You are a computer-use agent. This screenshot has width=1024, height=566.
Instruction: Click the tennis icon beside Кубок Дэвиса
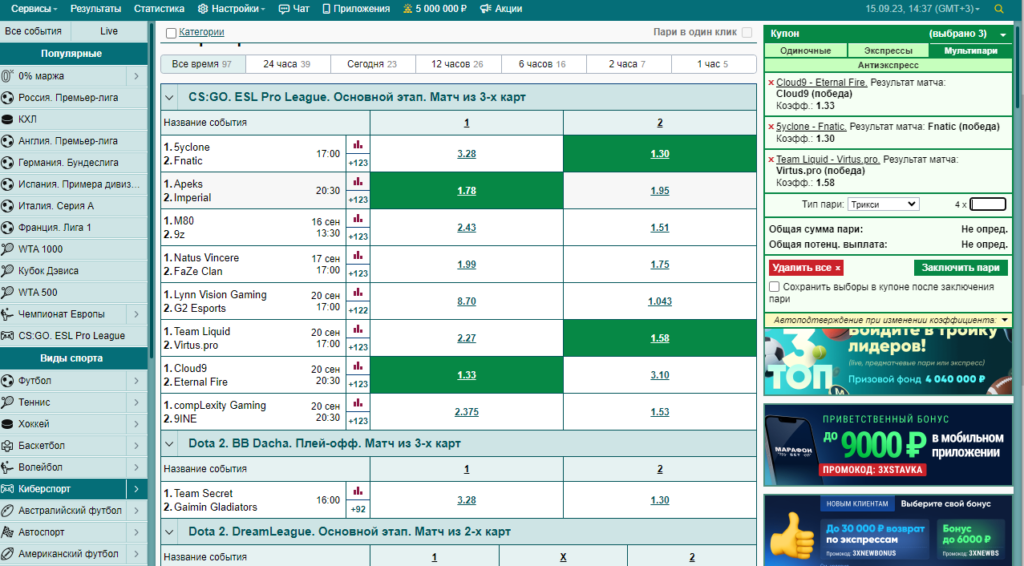[8, 270]
